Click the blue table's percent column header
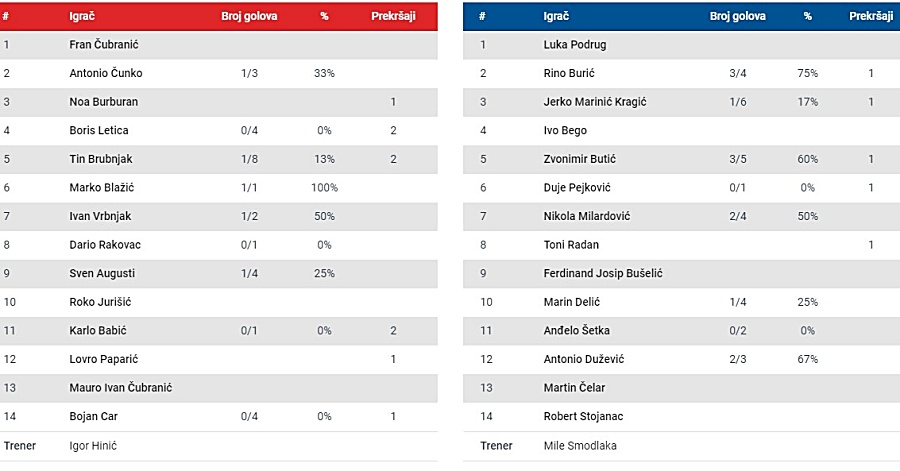Viewport: 900px width, 471px height. tap(808, 16)
